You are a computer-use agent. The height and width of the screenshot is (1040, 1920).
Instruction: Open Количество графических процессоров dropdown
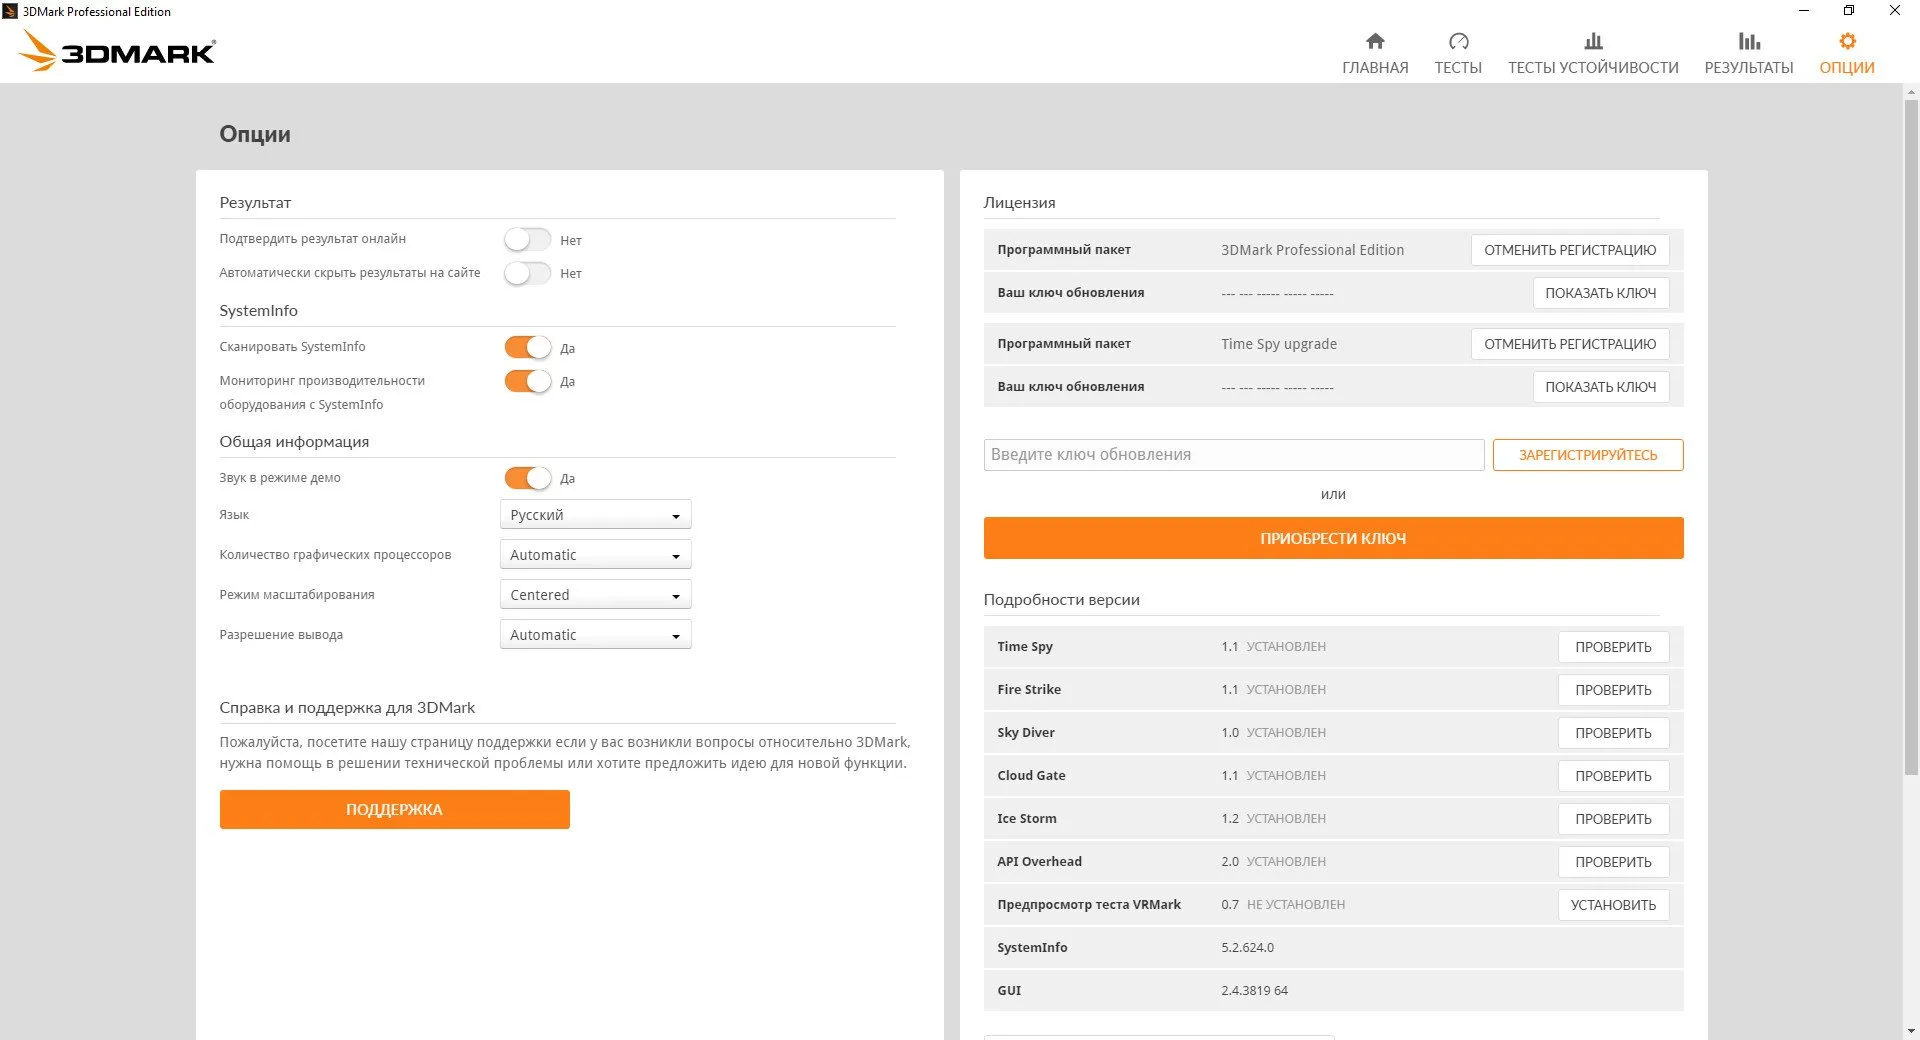click(595, 555)
